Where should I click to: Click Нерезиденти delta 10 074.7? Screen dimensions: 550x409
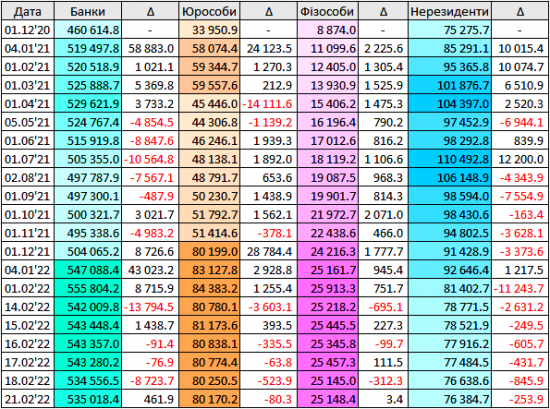point(521,67)
